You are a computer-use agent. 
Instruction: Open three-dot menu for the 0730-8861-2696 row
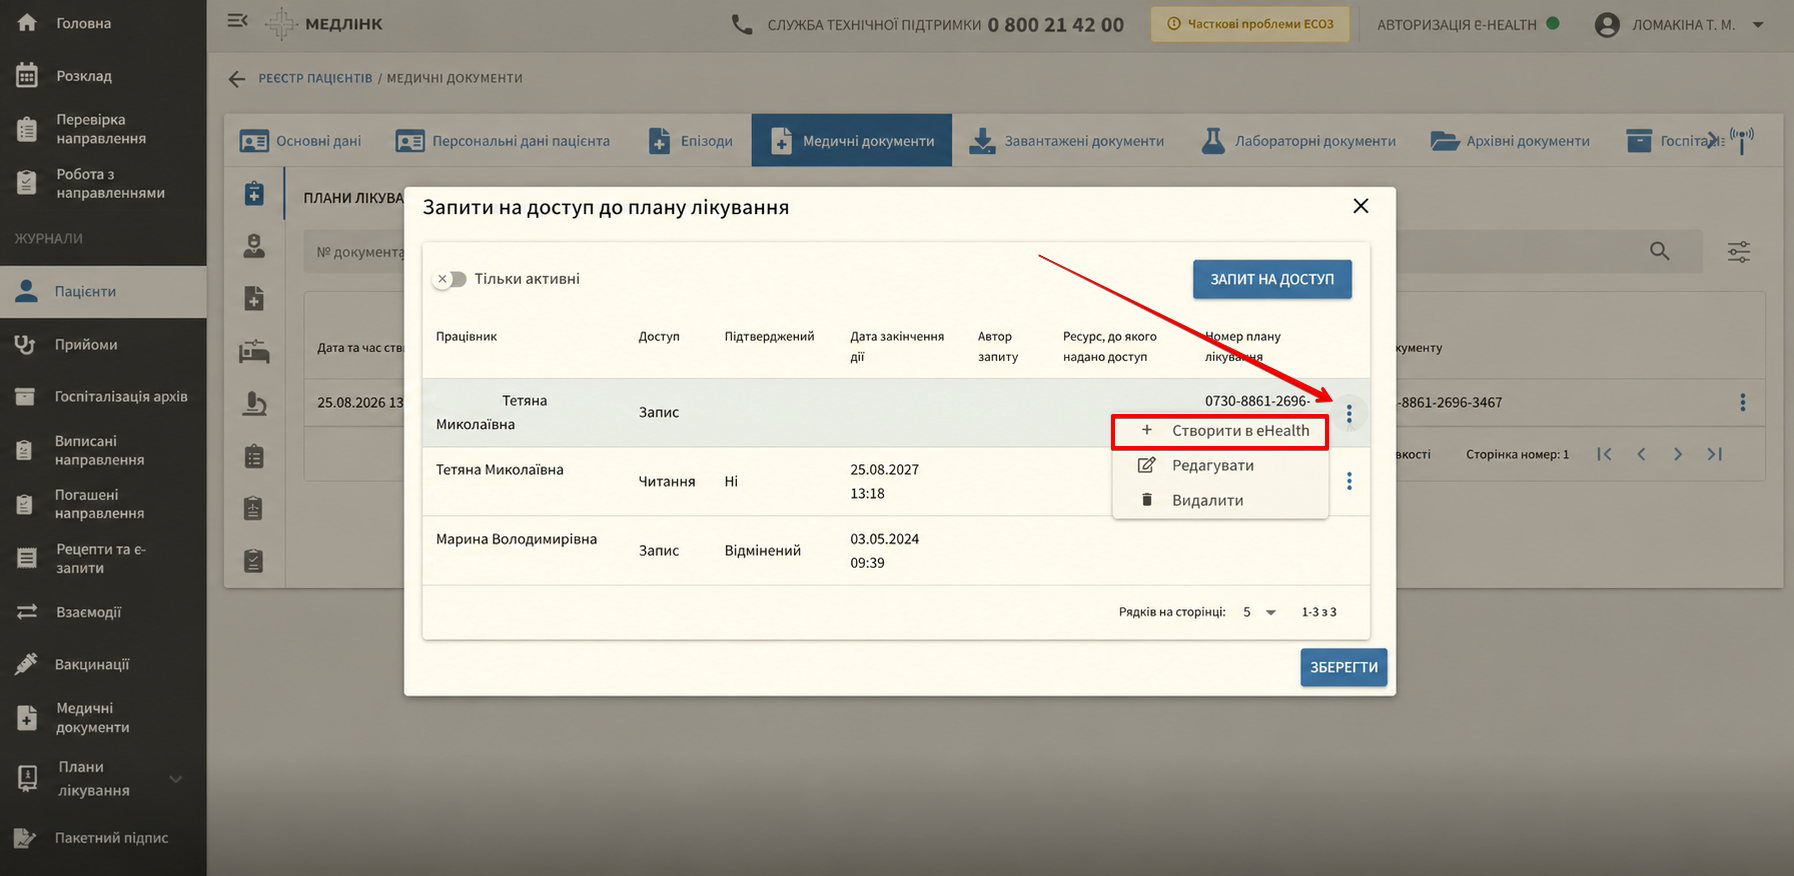click(x=1349, y=413)
